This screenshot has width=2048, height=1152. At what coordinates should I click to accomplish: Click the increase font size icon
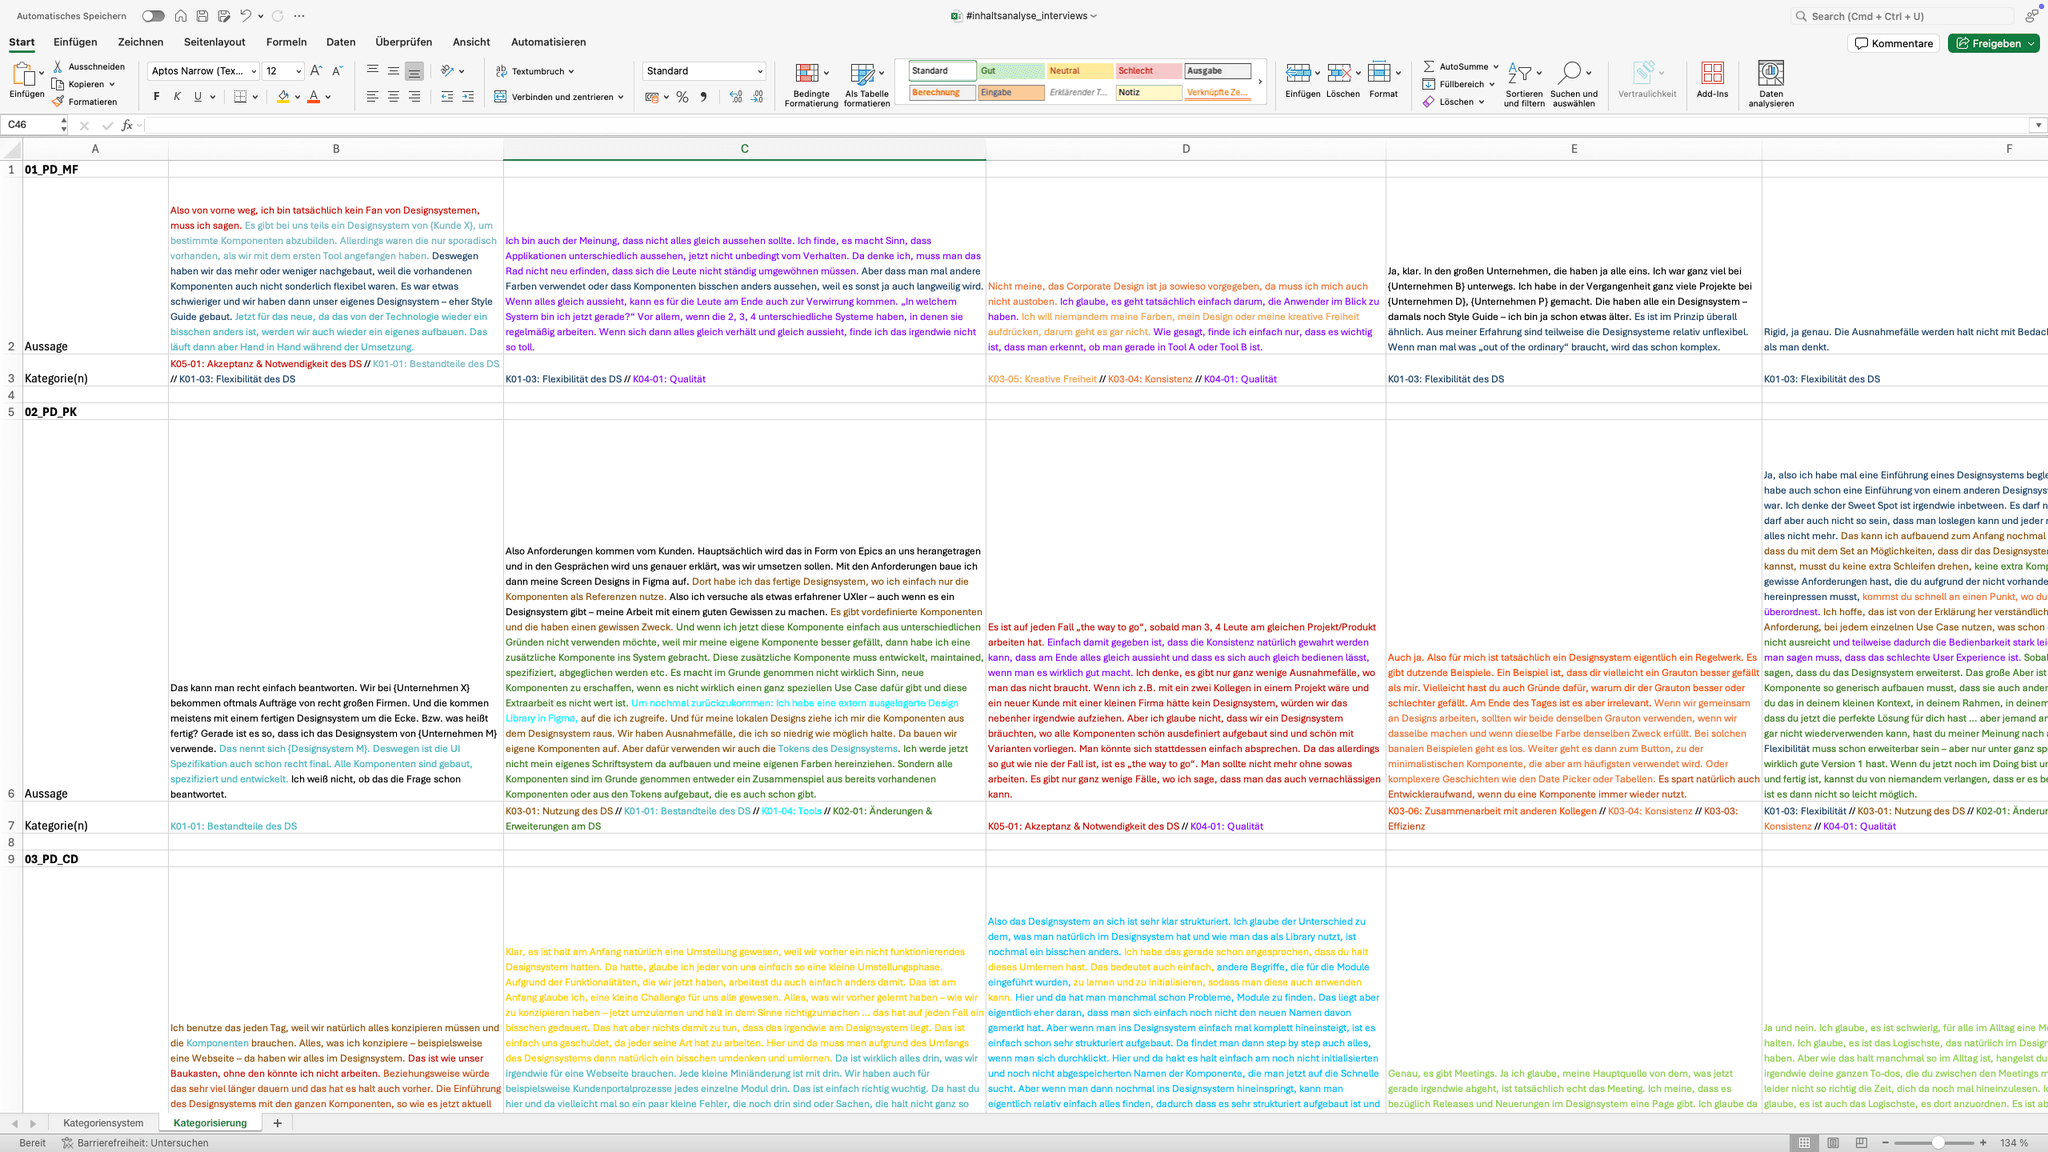pyautogui.click(x=316, y=71)
